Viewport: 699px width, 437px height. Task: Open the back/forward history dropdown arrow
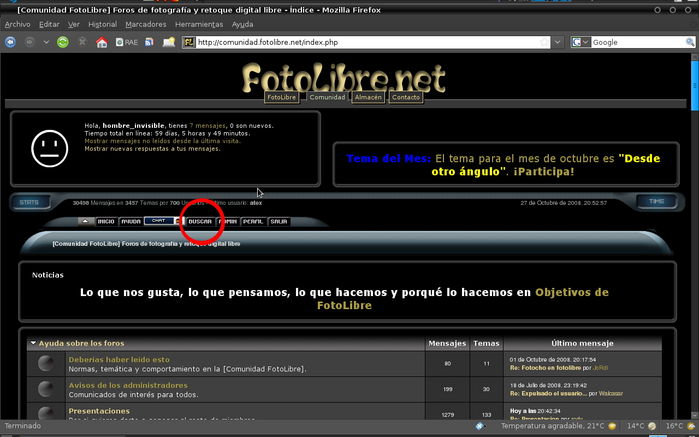46,42
